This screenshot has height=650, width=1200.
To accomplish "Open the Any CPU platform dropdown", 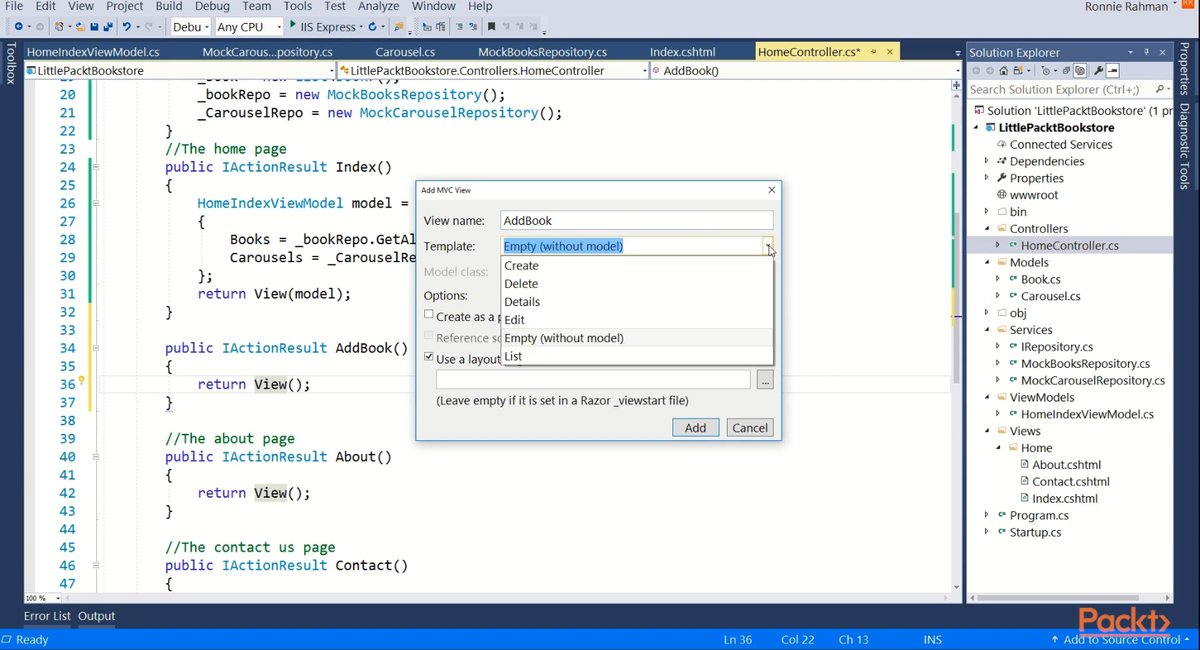I will (279, 27).
